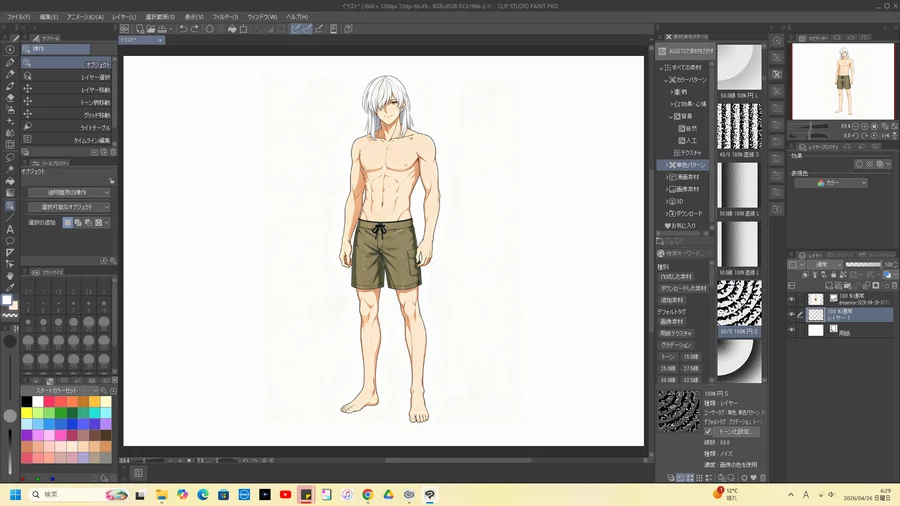This screenshot has height=506, width=900.
Task: Pick the black swatch in color set
Action: [27, 402]
